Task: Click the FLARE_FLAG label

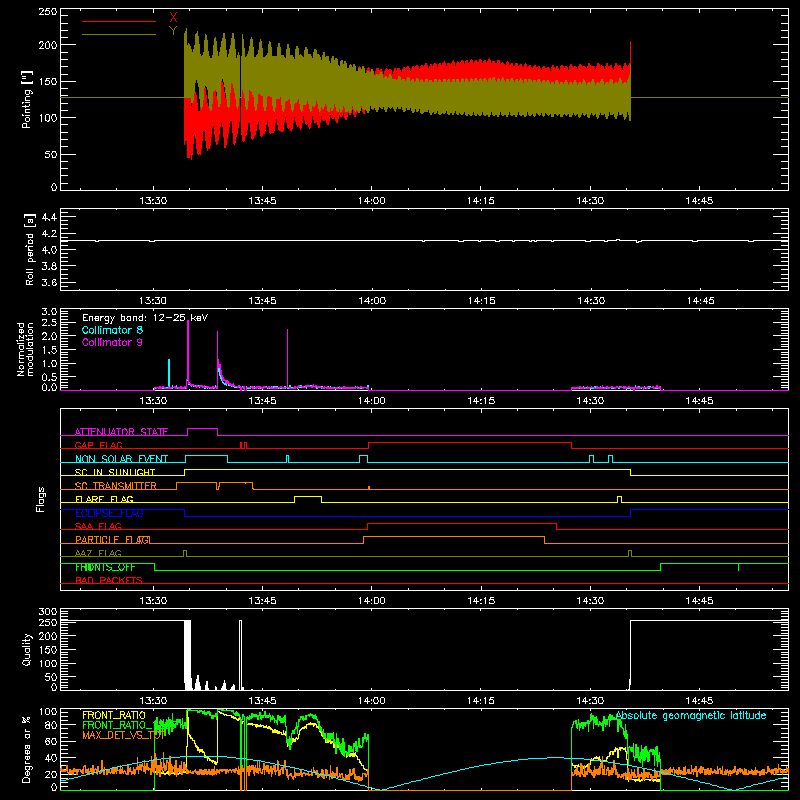Action: pyautogui.click(x=104, y=499)
